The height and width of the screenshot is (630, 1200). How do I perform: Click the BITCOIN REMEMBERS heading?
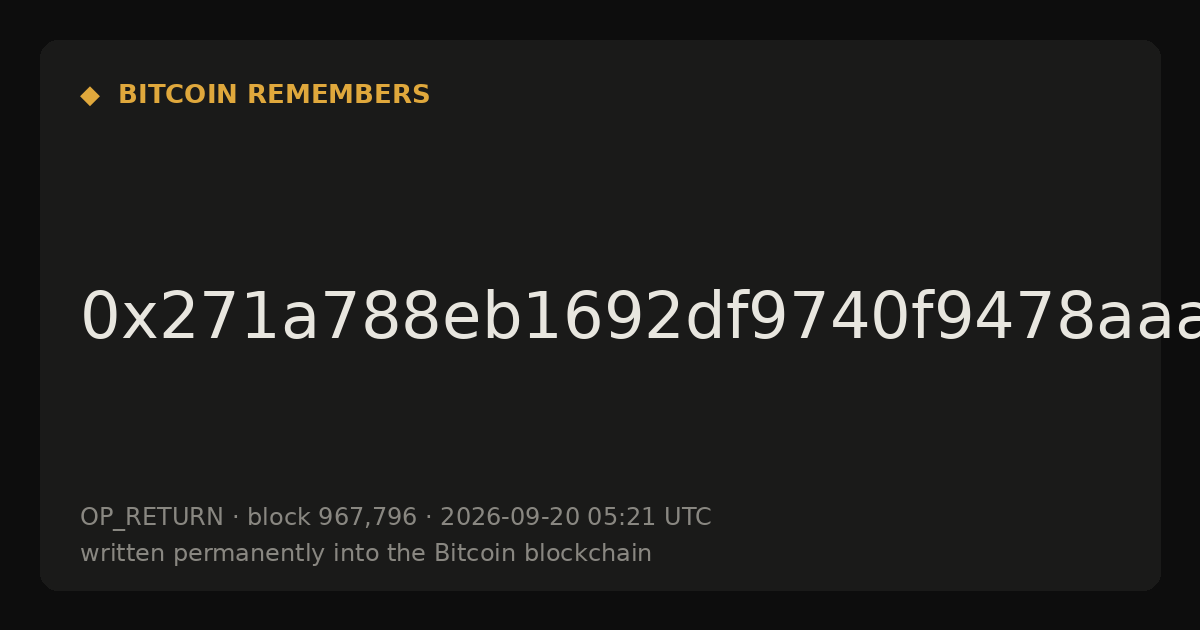(274, 95)
